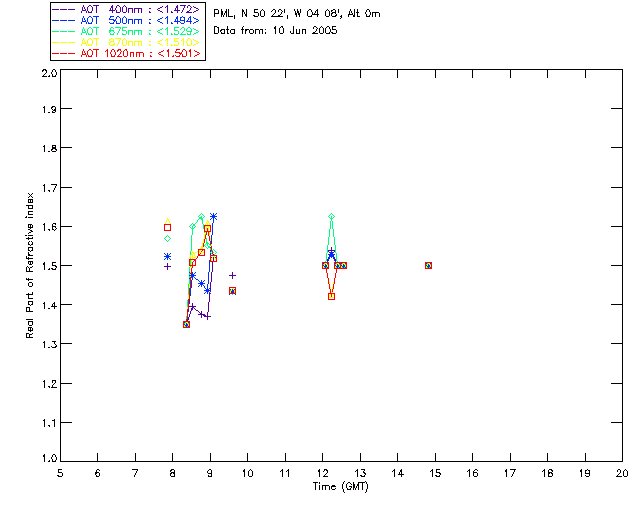The width and height of the screenshot is (640, 512).
Task: Click the x-axis tick label 5
Action: 60,473
